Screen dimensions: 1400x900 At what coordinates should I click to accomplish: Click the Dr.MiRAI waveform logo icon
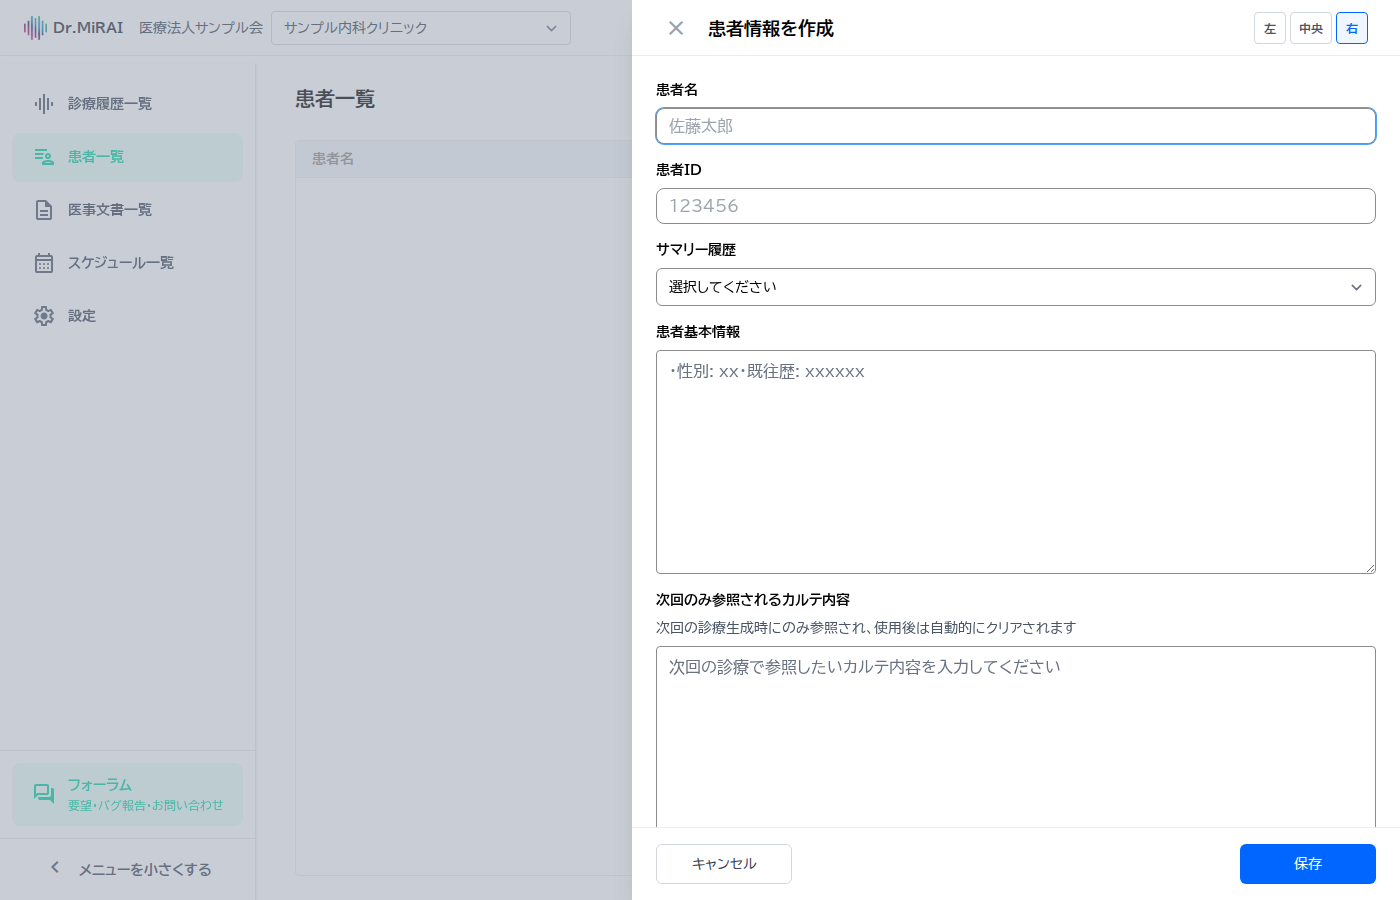[x=36, y=28]
